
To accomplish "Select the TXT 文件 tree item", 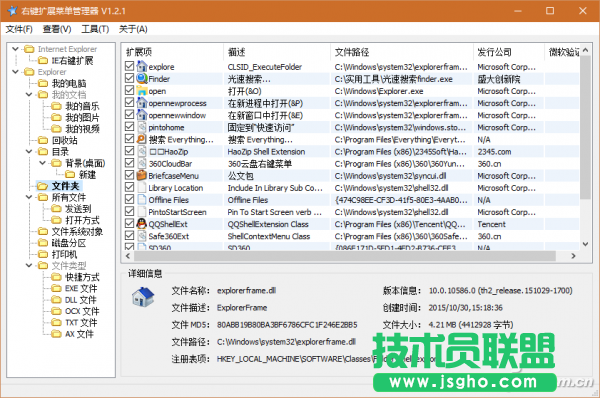I will click(x=81, y=323).
